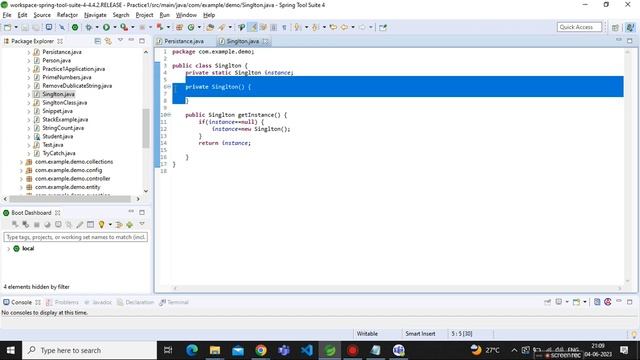Expand Persistance.java in Package Explorer
Viewport: 640px width, 360px height.
click(29, 52)
